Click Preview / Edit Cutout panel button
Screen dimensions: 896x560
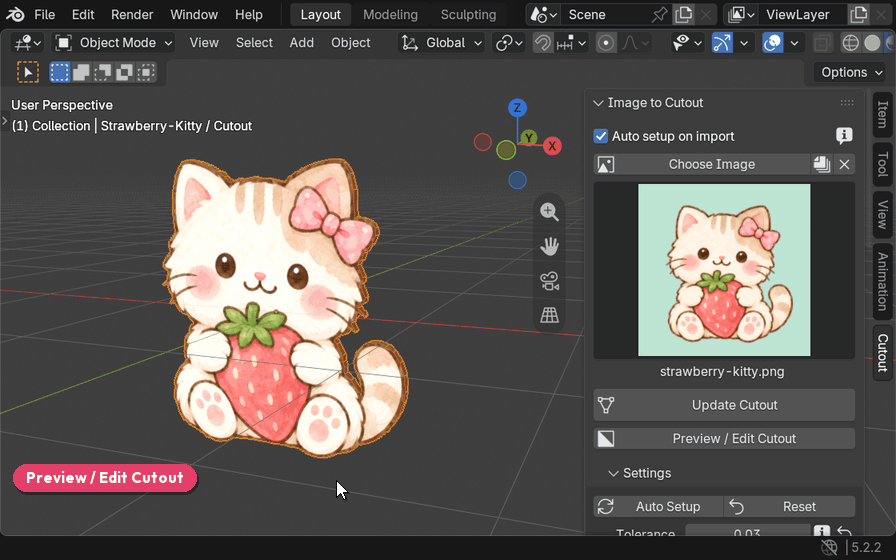724,439
